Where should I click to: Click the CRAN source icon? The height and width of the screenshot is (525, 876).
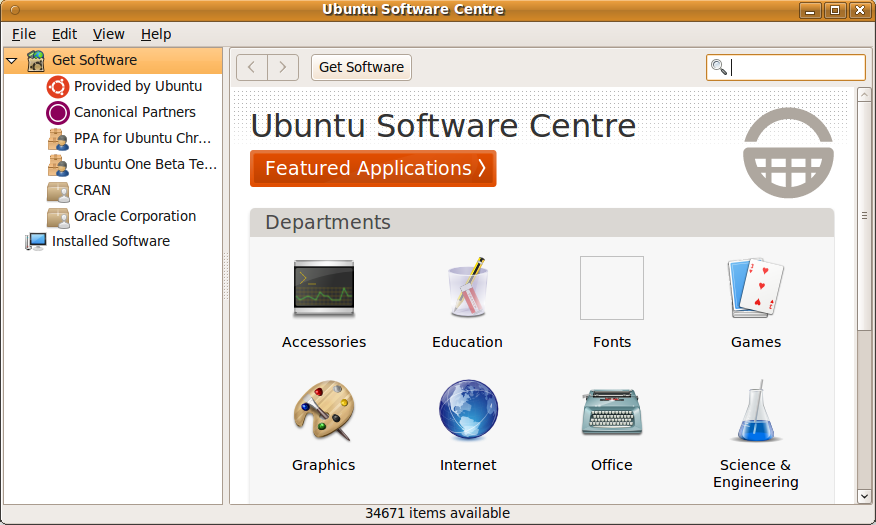[58, 190]
